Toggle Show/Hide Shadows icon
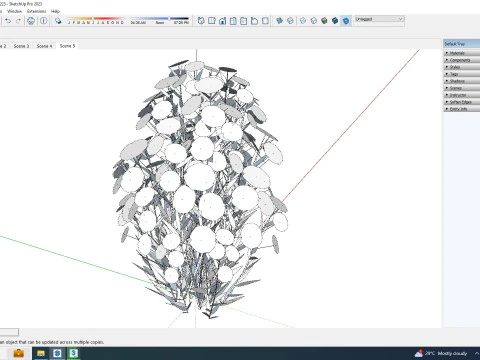Image resolution: width=480 pixels, height=360 pixels. [x=58, y=21]
